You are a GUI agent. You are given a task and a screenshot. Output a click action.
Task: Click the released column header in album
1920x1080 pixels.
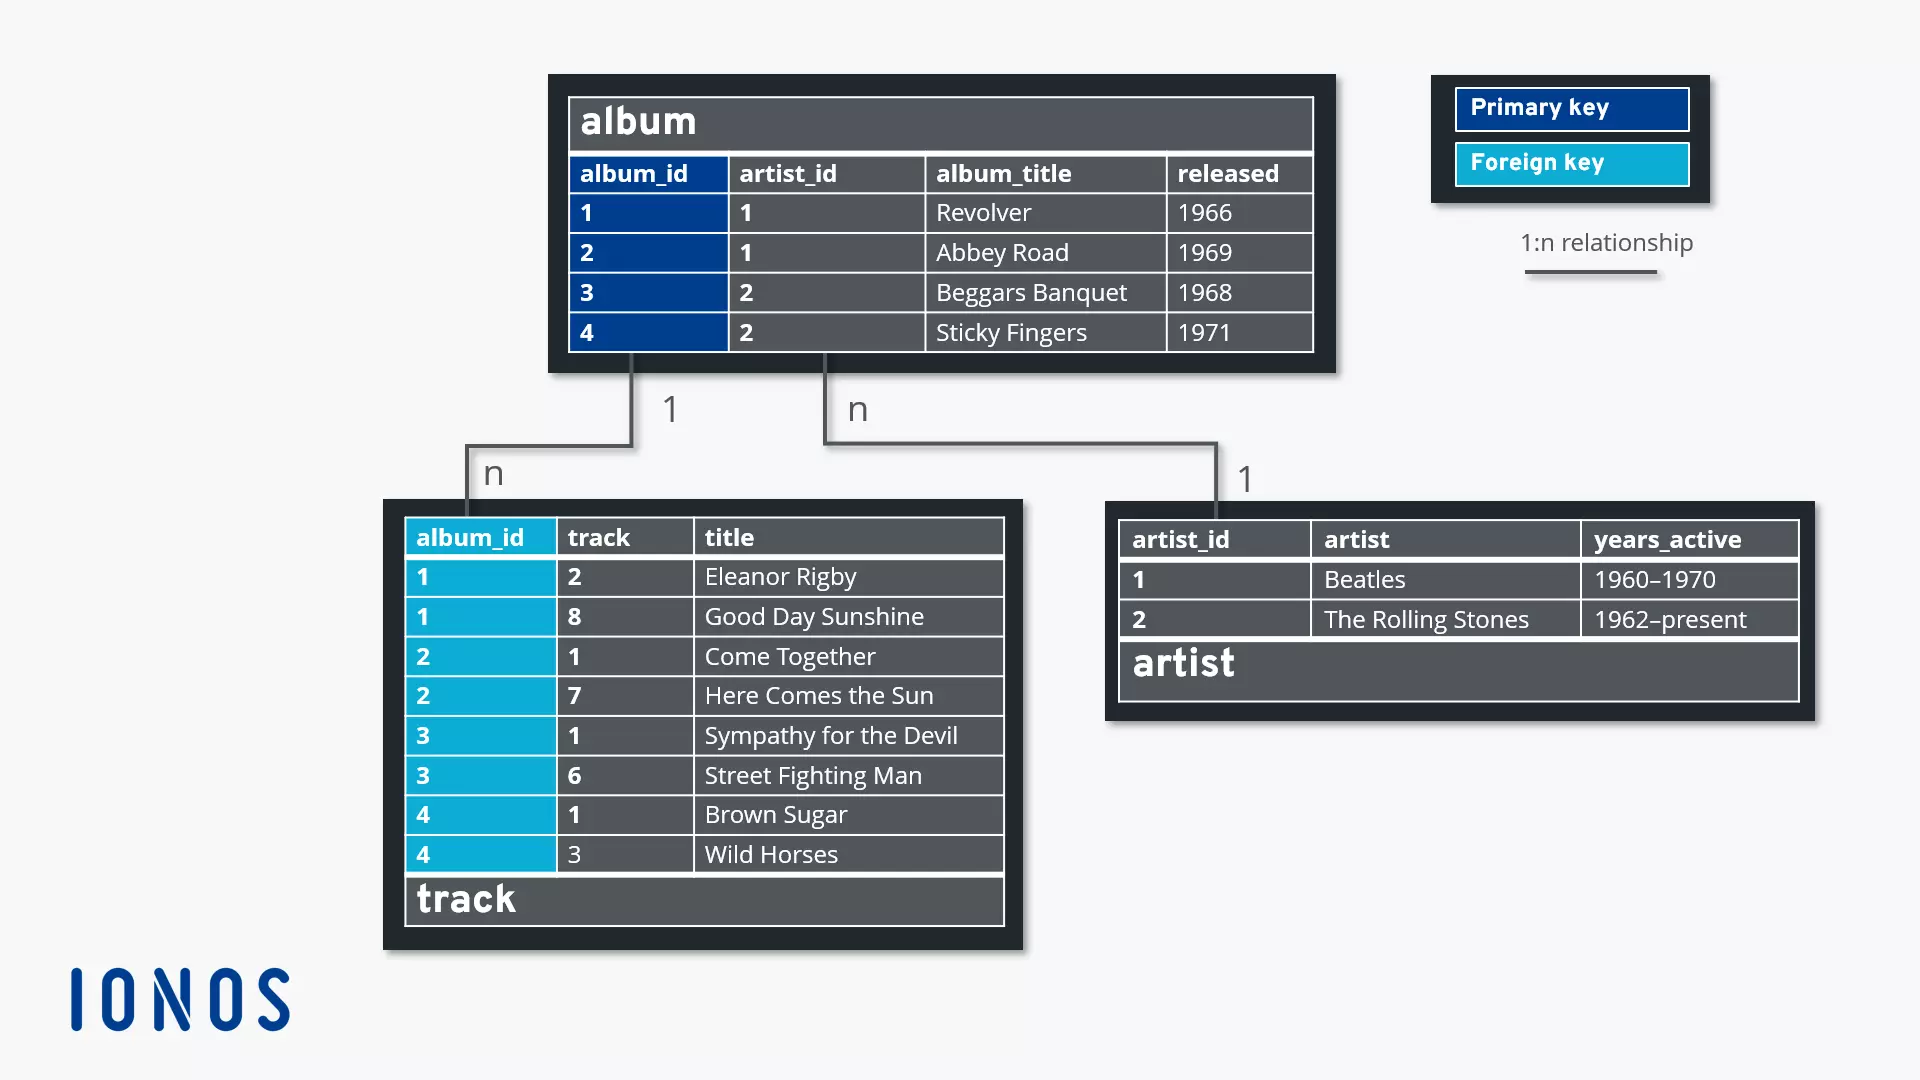coord(1226,173)
